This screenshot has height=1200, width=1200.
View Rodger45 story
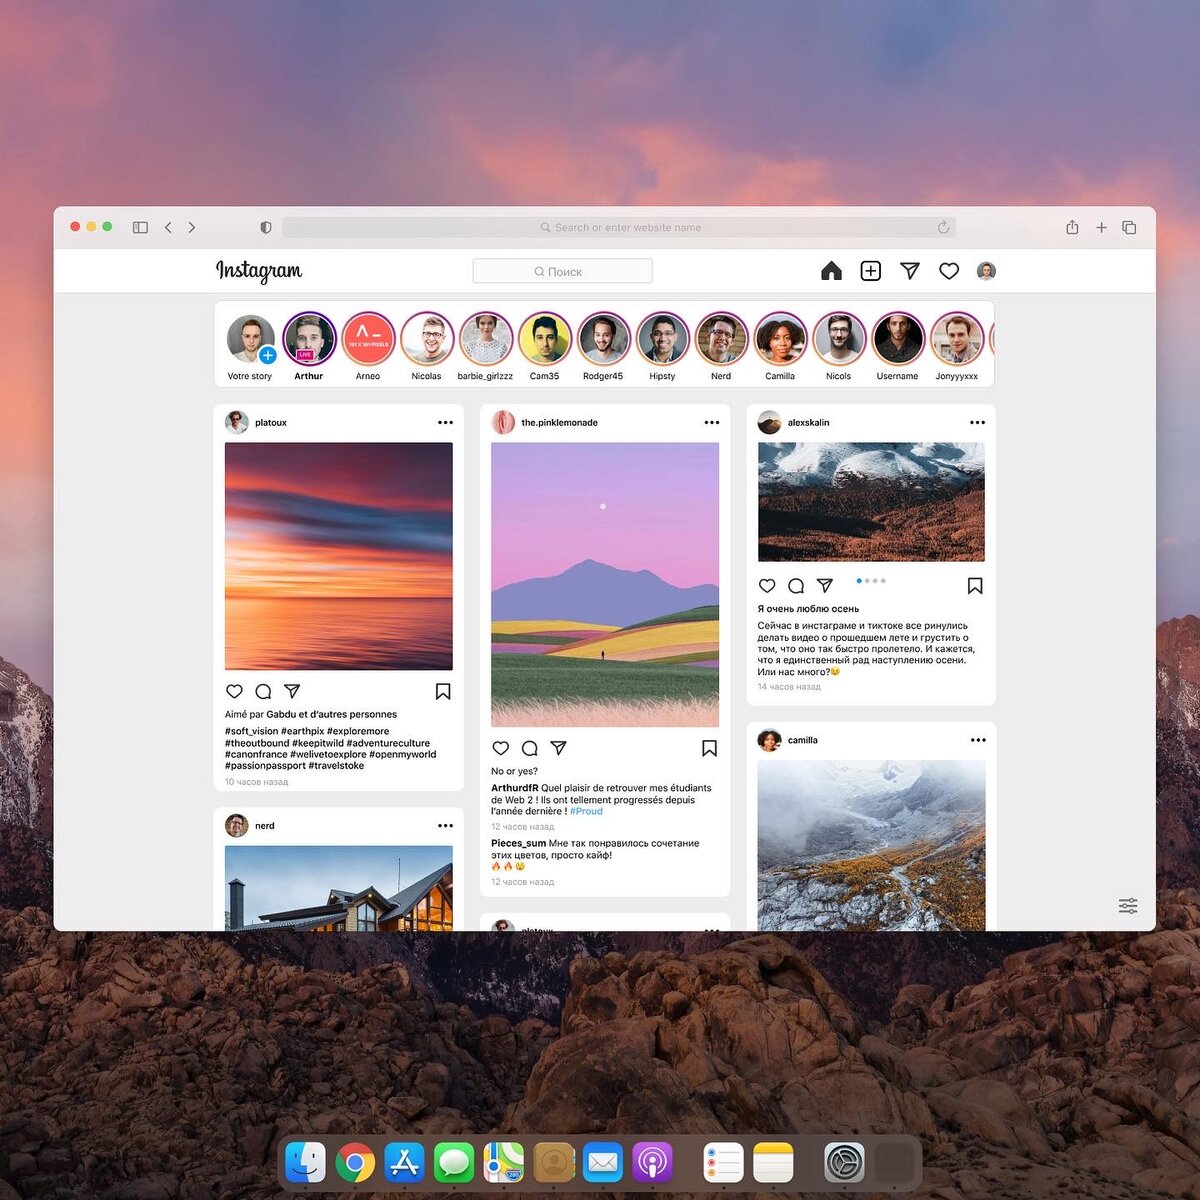tap(604, 339)
